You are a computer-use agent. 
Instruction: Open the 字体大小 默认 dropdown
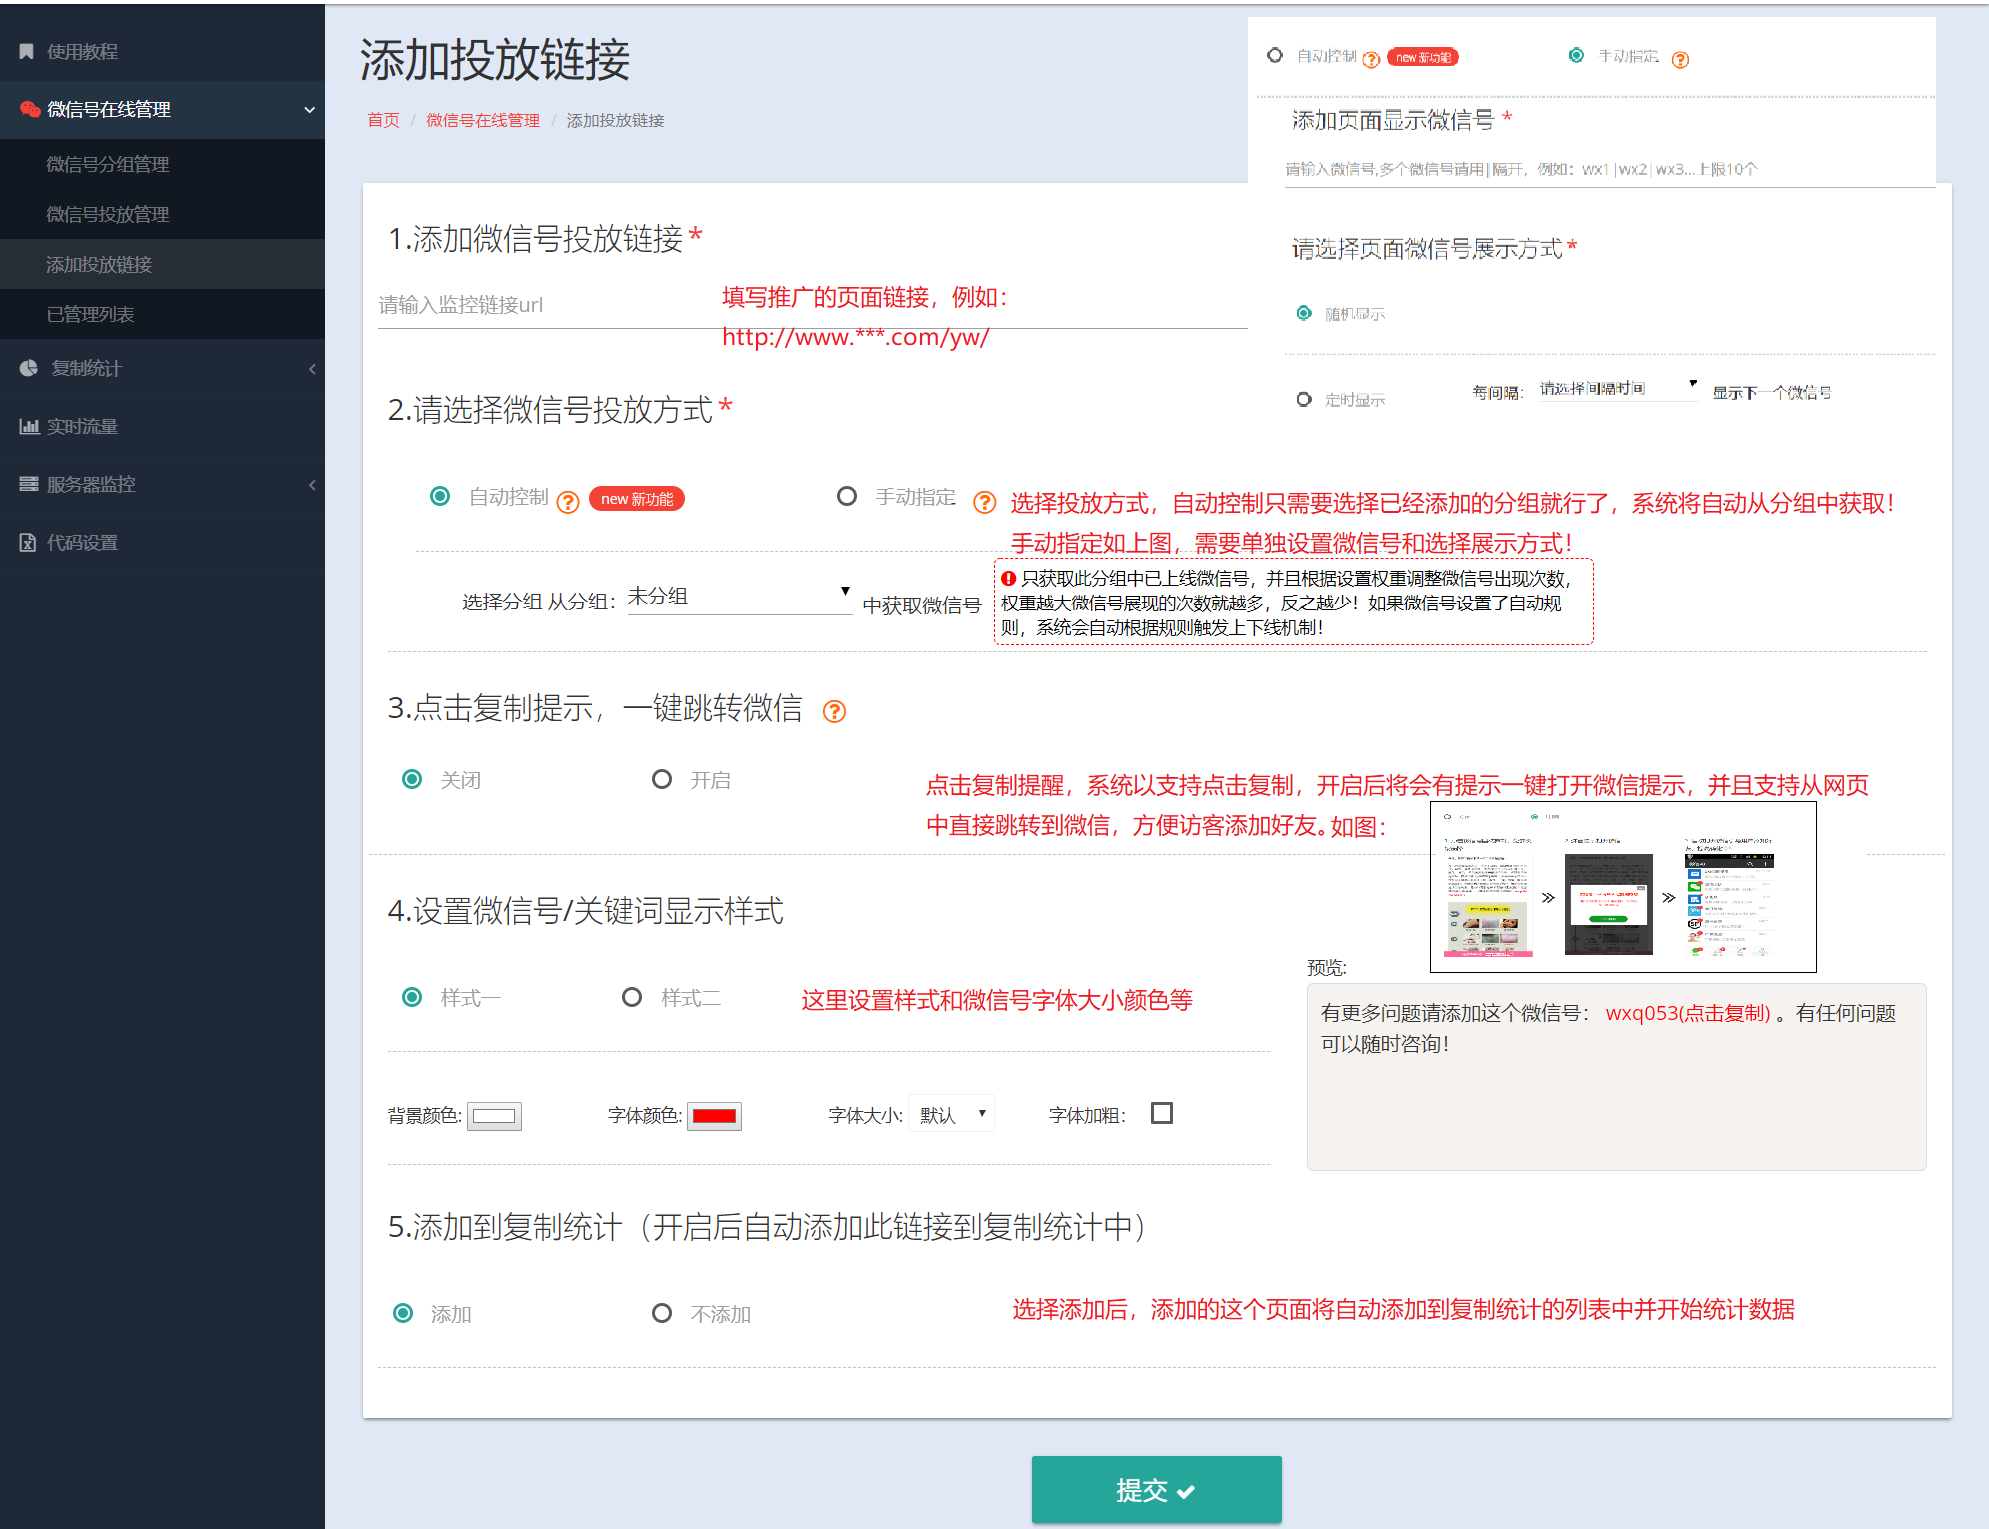pyautogui.click(x=952, y=1114)
